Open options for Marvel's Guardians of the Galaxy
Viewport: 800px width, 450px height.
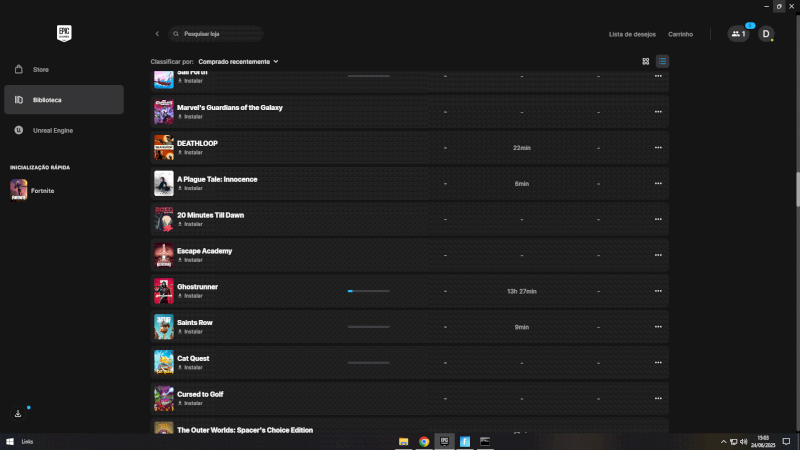coord(658,112)
